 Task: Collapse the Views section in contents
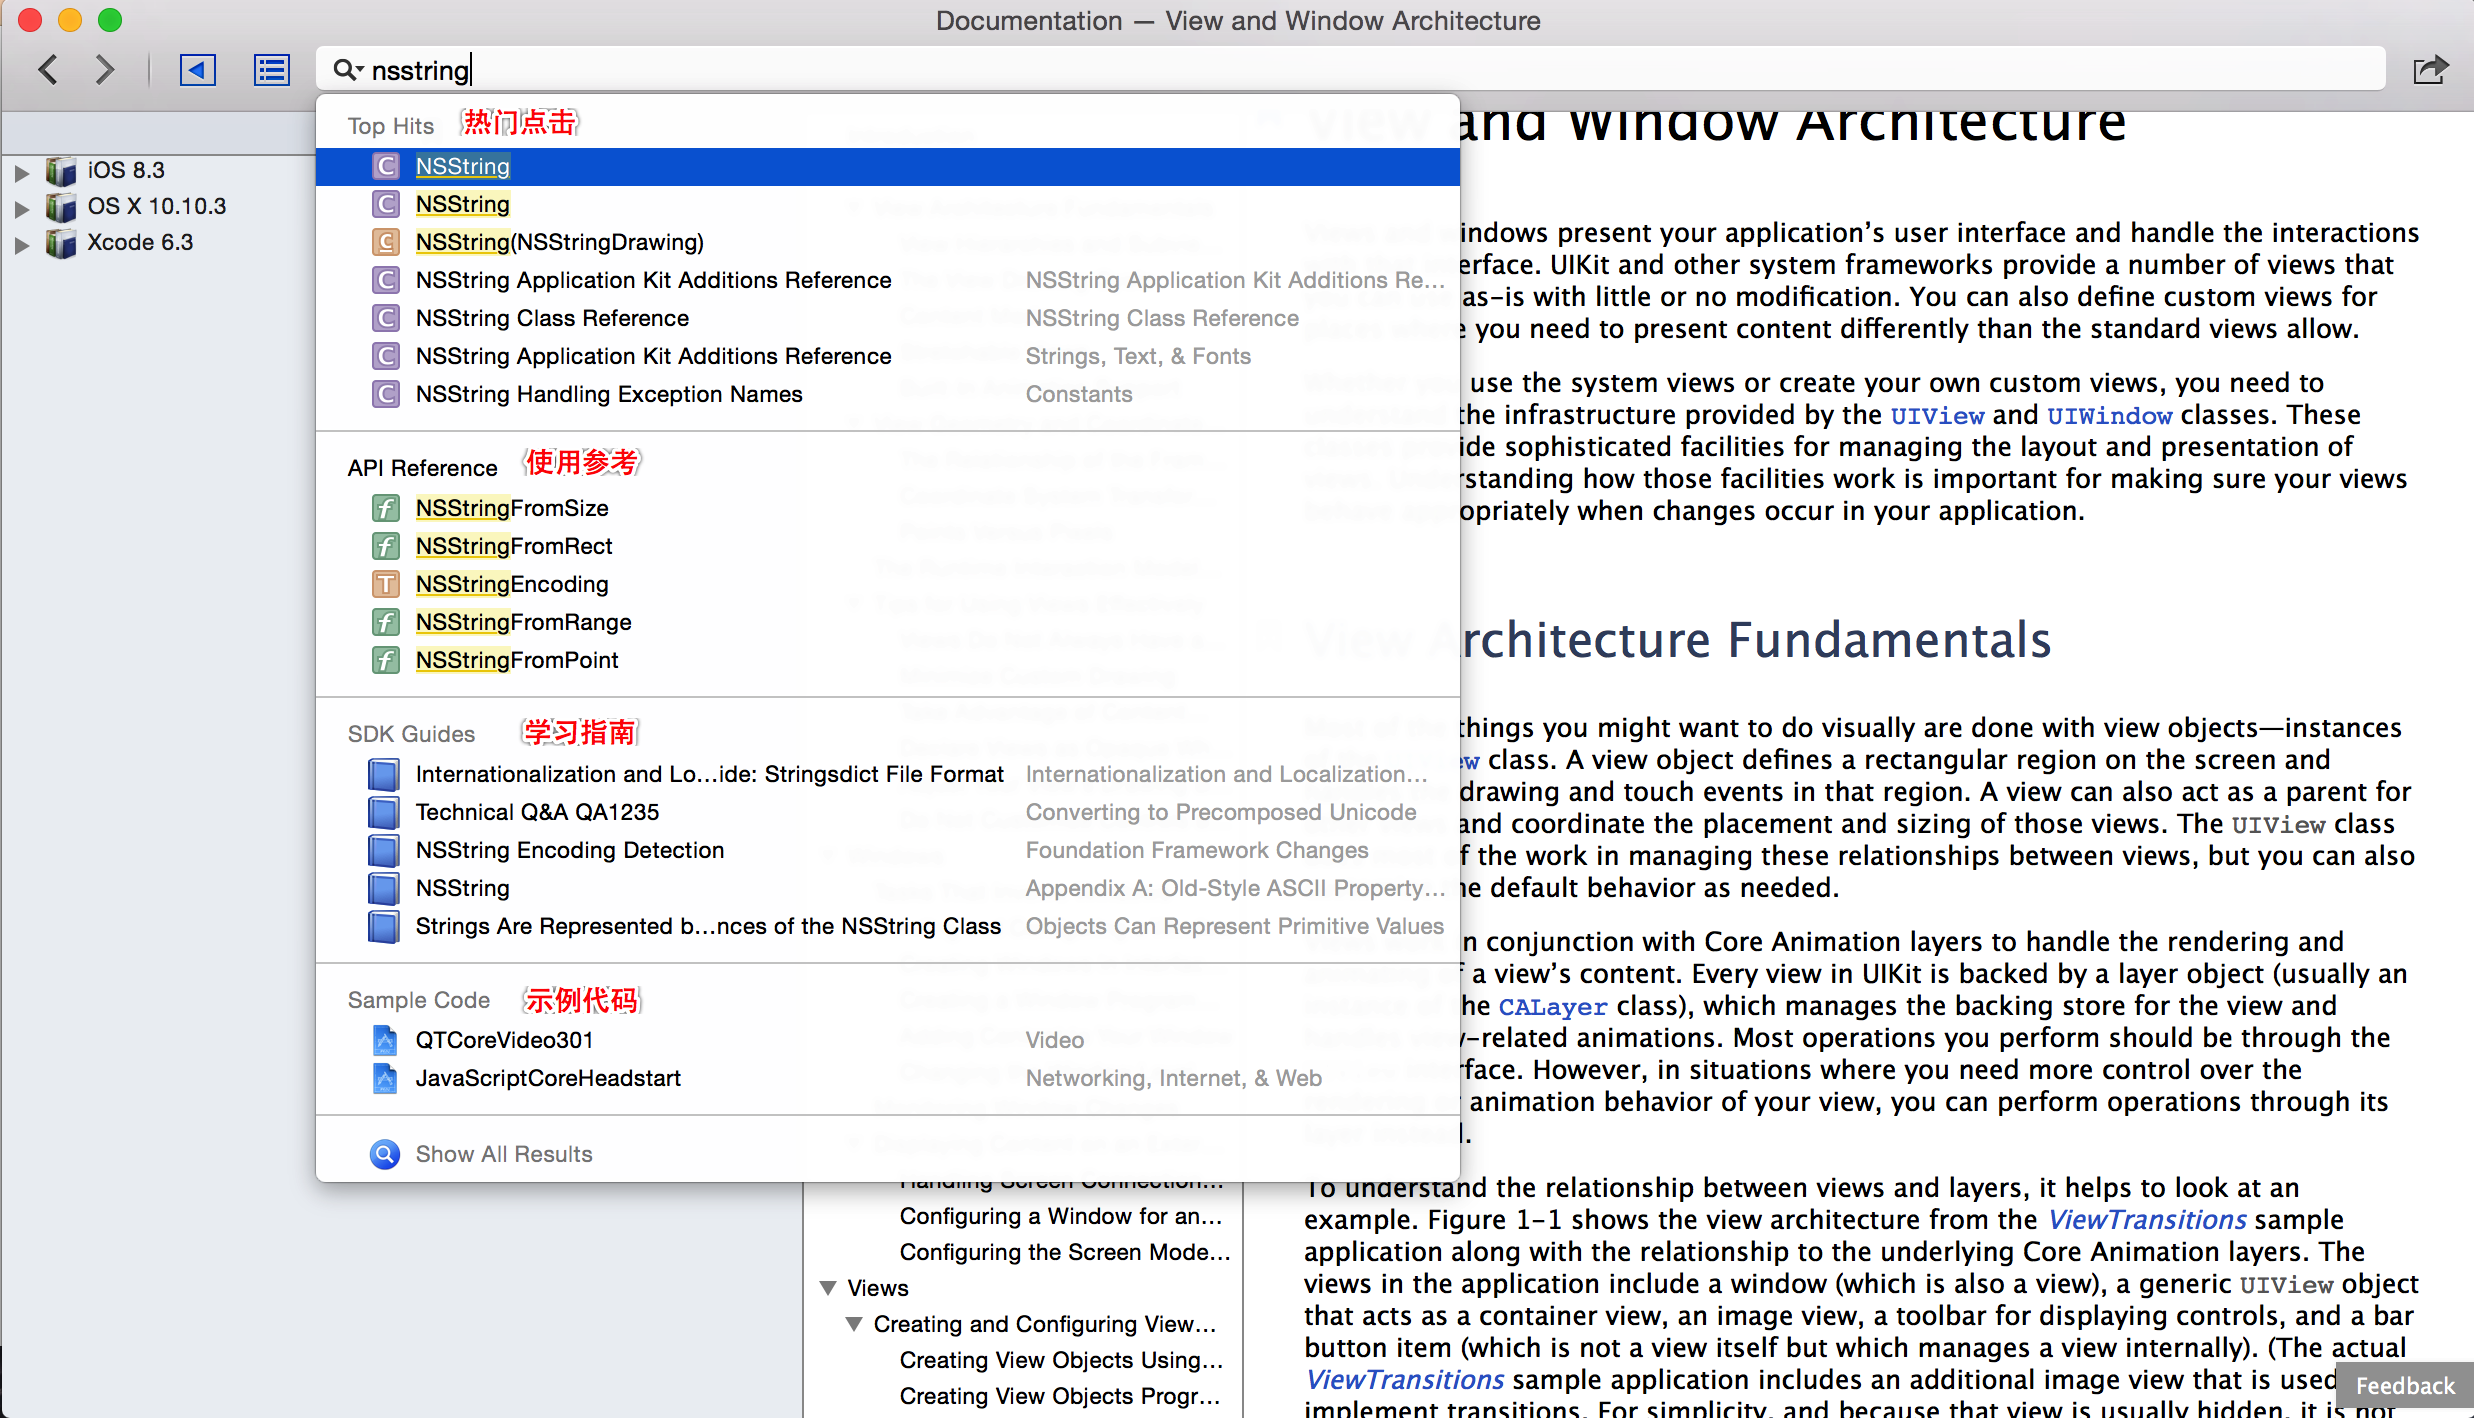pyautogui.click(x=828, y=1288)
